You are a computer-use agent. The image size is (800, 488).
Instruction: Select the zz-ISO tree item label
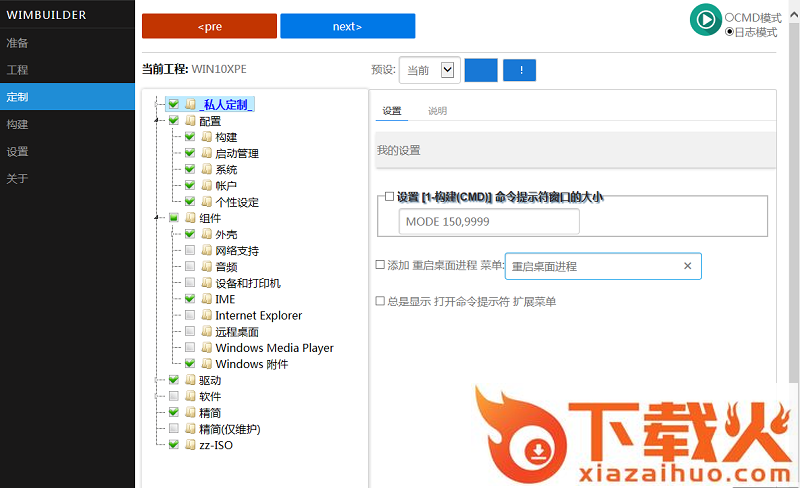[216, 445]
